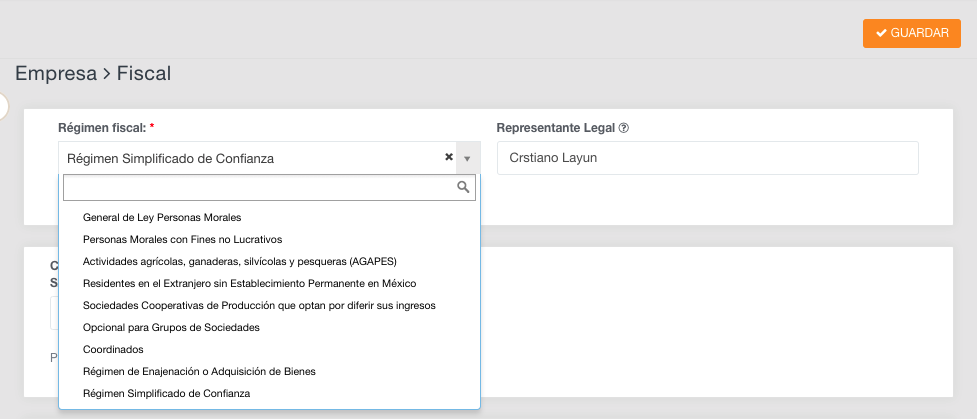Image resolution: width=977 pixels, height=419 pixels.
Task: Collapse the Régimen fiscal dropdown arrow
Action: [x=467, y=158]
